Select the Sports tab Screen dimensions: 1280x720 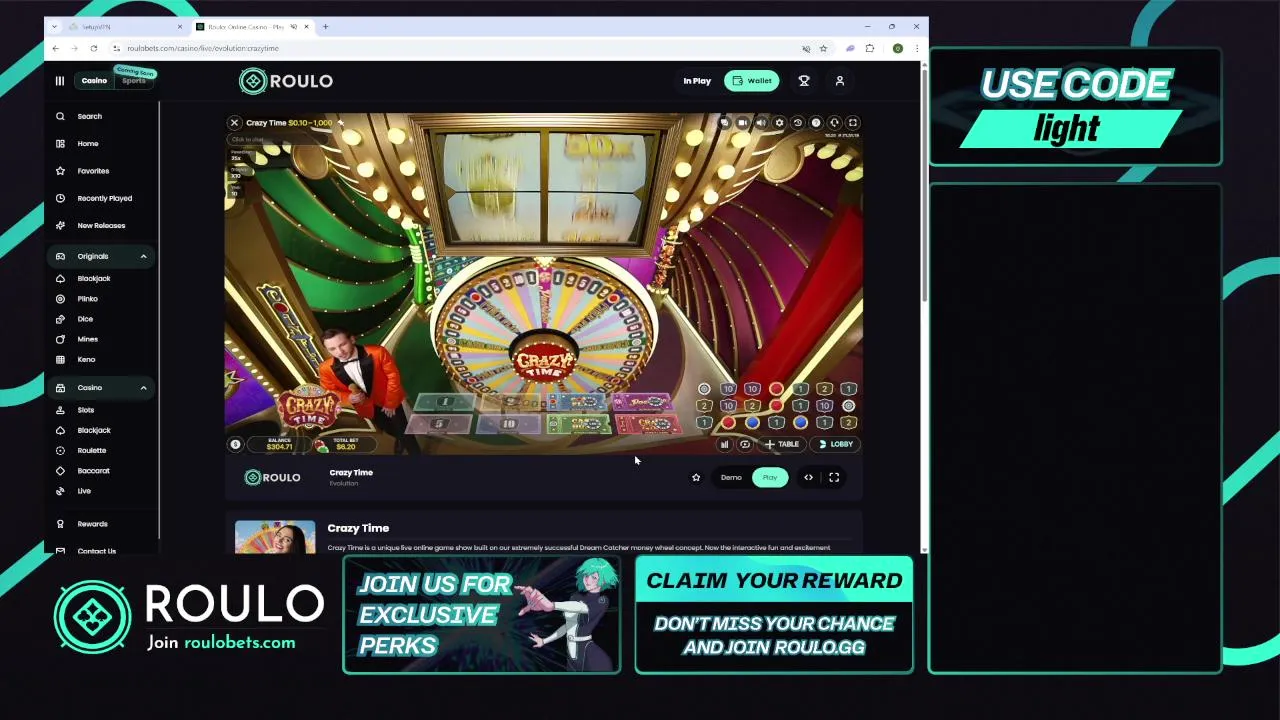pyautogui.click(x=133, y=81)
